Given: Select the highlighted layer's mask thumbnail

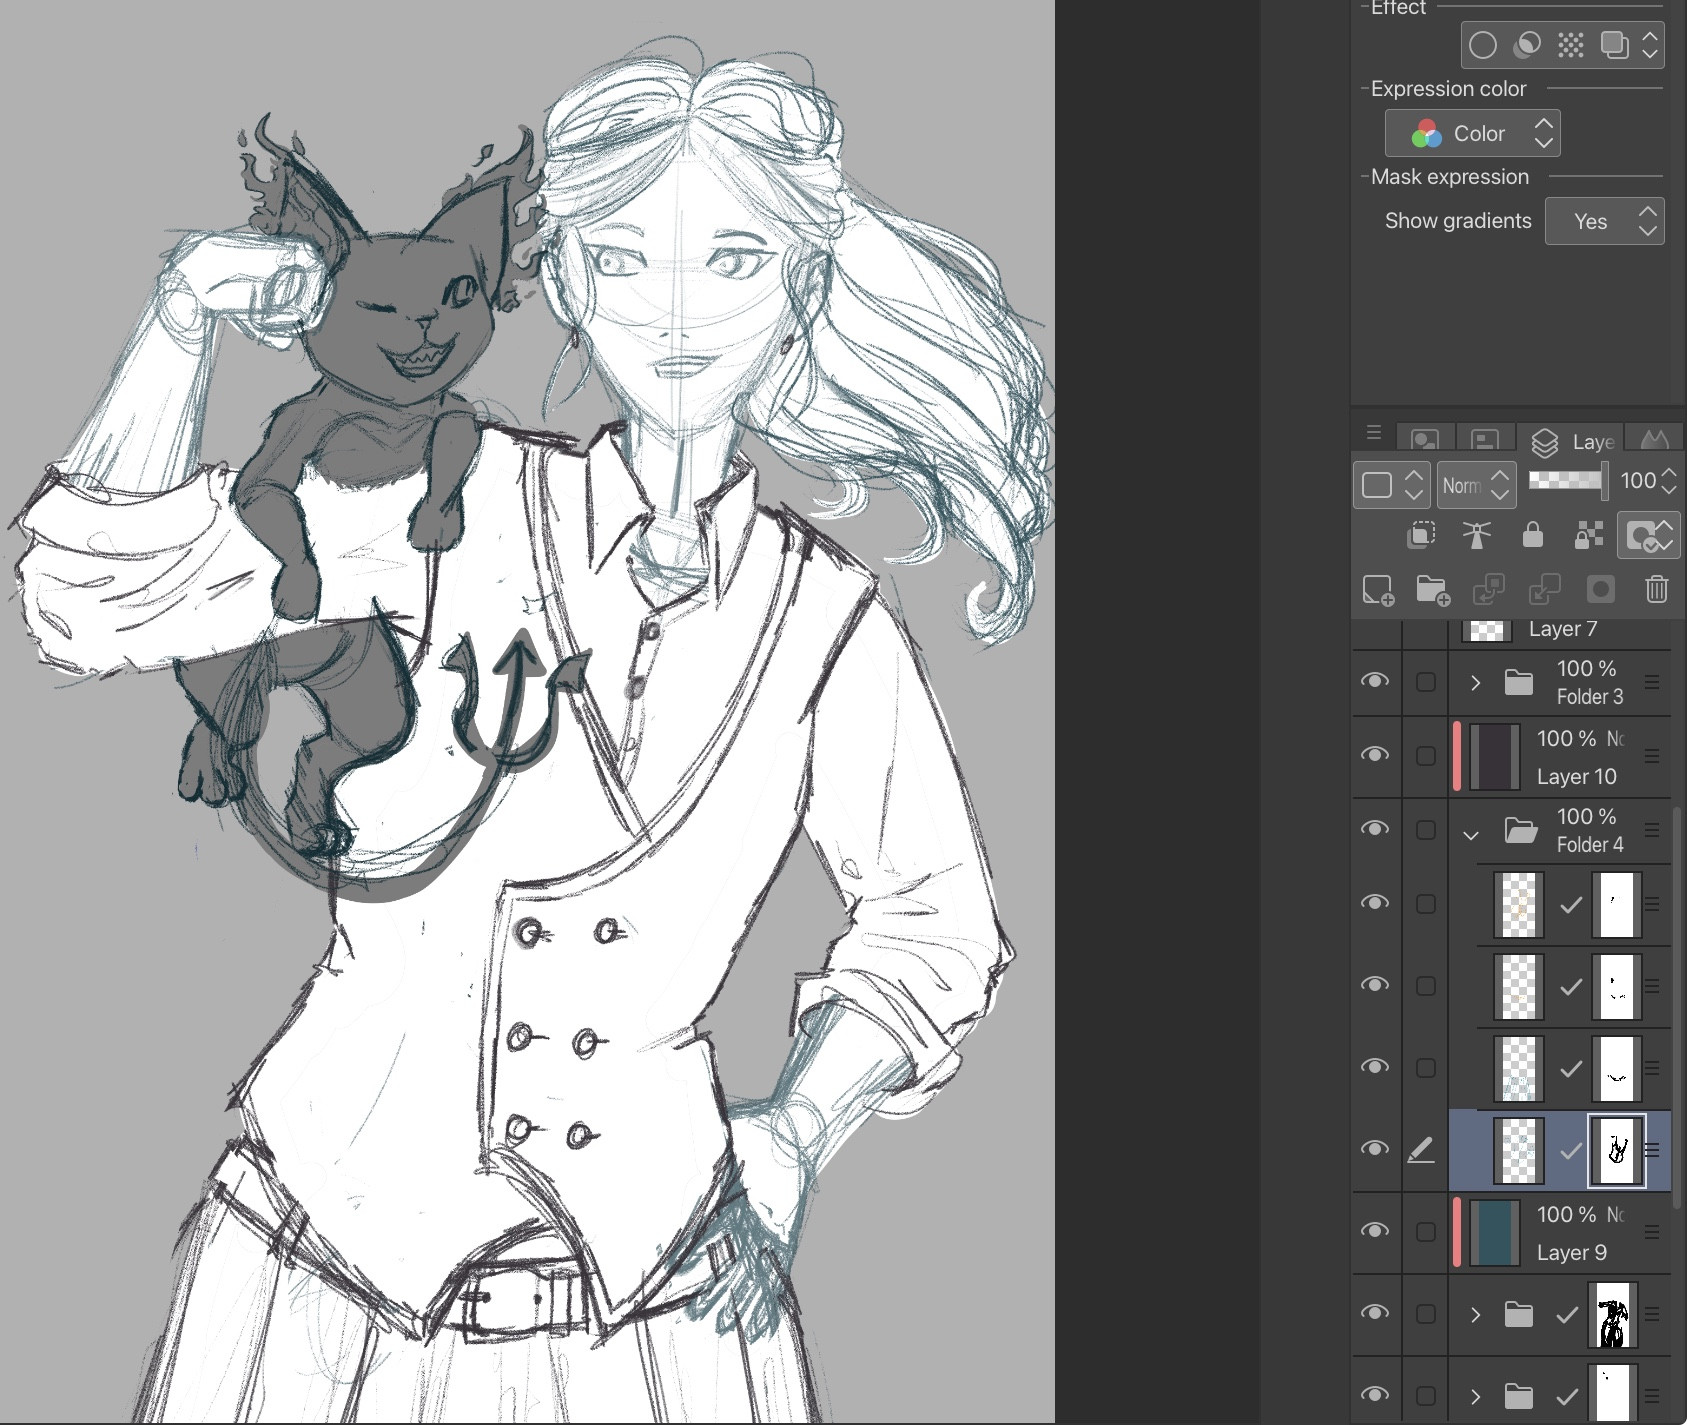Looking at the screenshot, I should coord(1617,1151).
